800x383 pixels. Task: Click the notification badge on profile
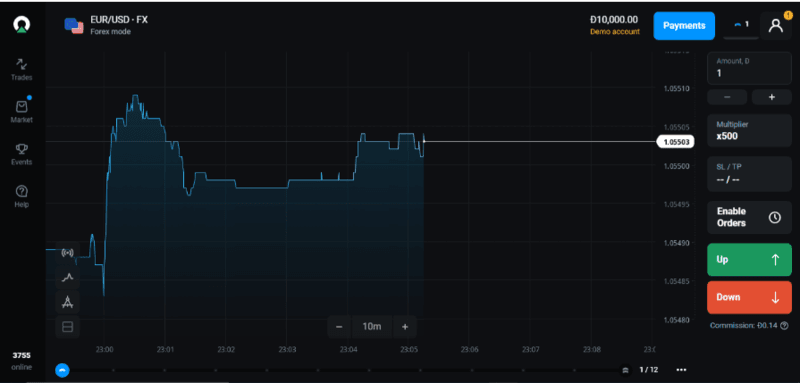788,15
